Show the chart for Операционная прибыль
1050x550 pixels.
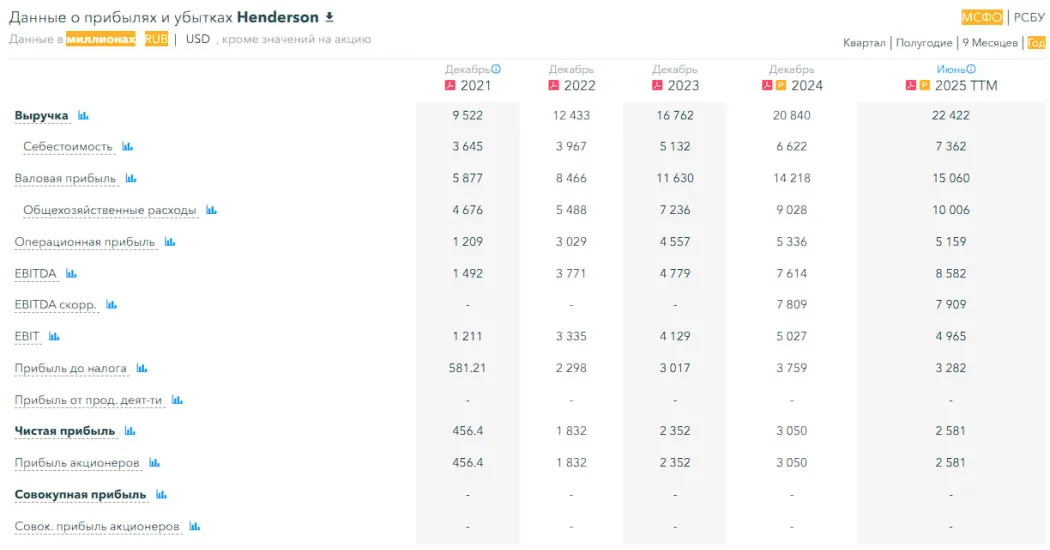(169, 242)
